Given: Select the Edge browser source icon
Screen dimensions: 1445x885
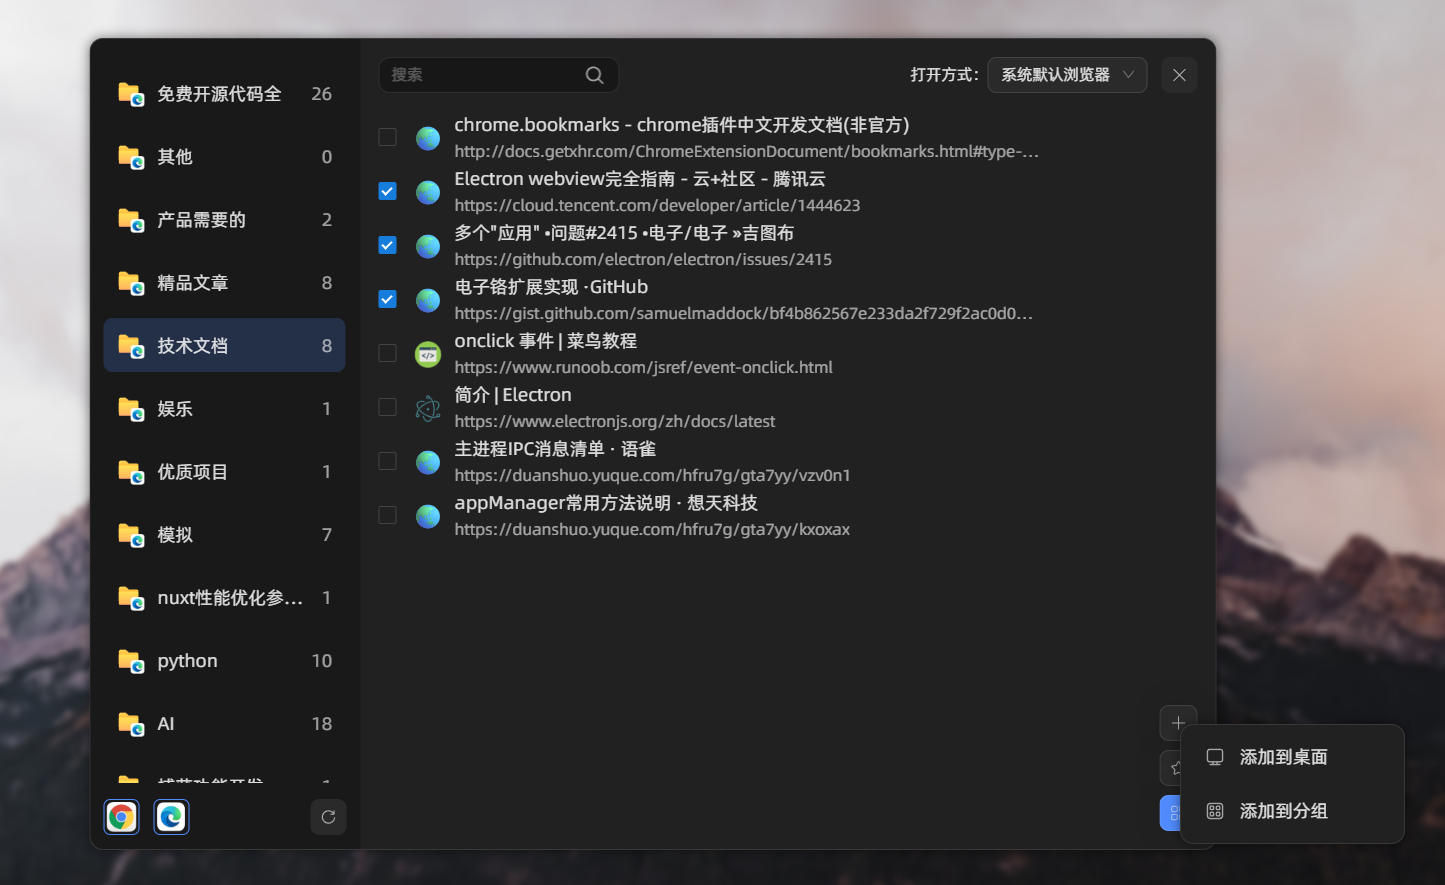Looking at the screenshot, I should point(171,817).
